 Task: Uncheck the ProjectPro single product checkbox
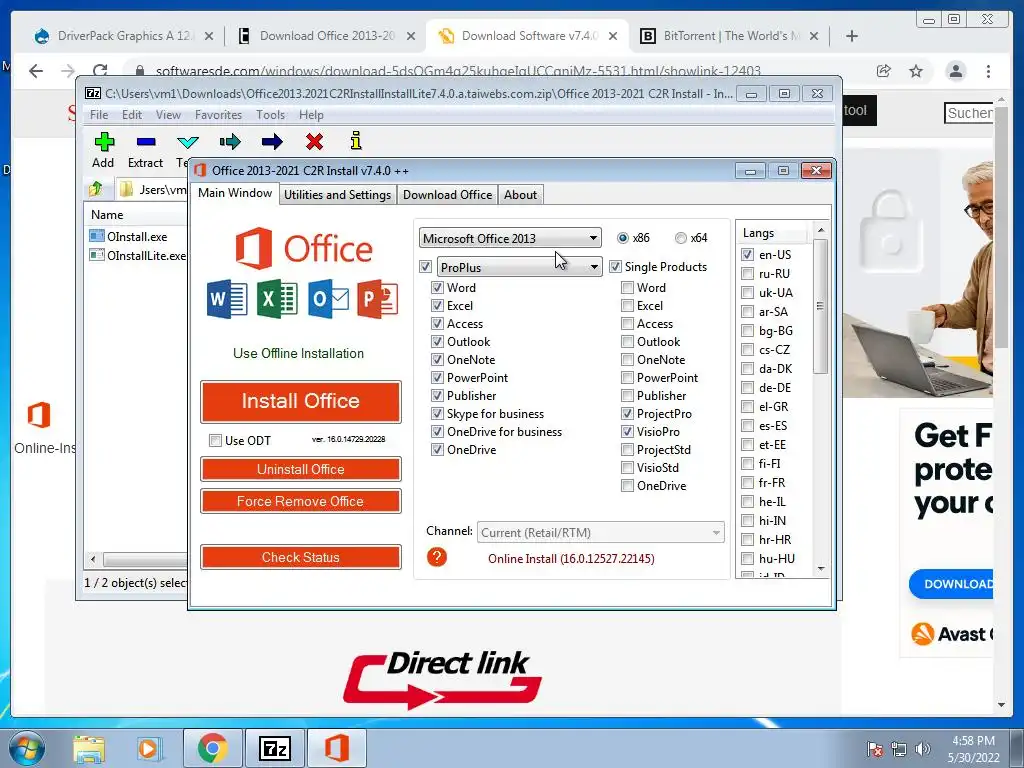pos(627,413)
